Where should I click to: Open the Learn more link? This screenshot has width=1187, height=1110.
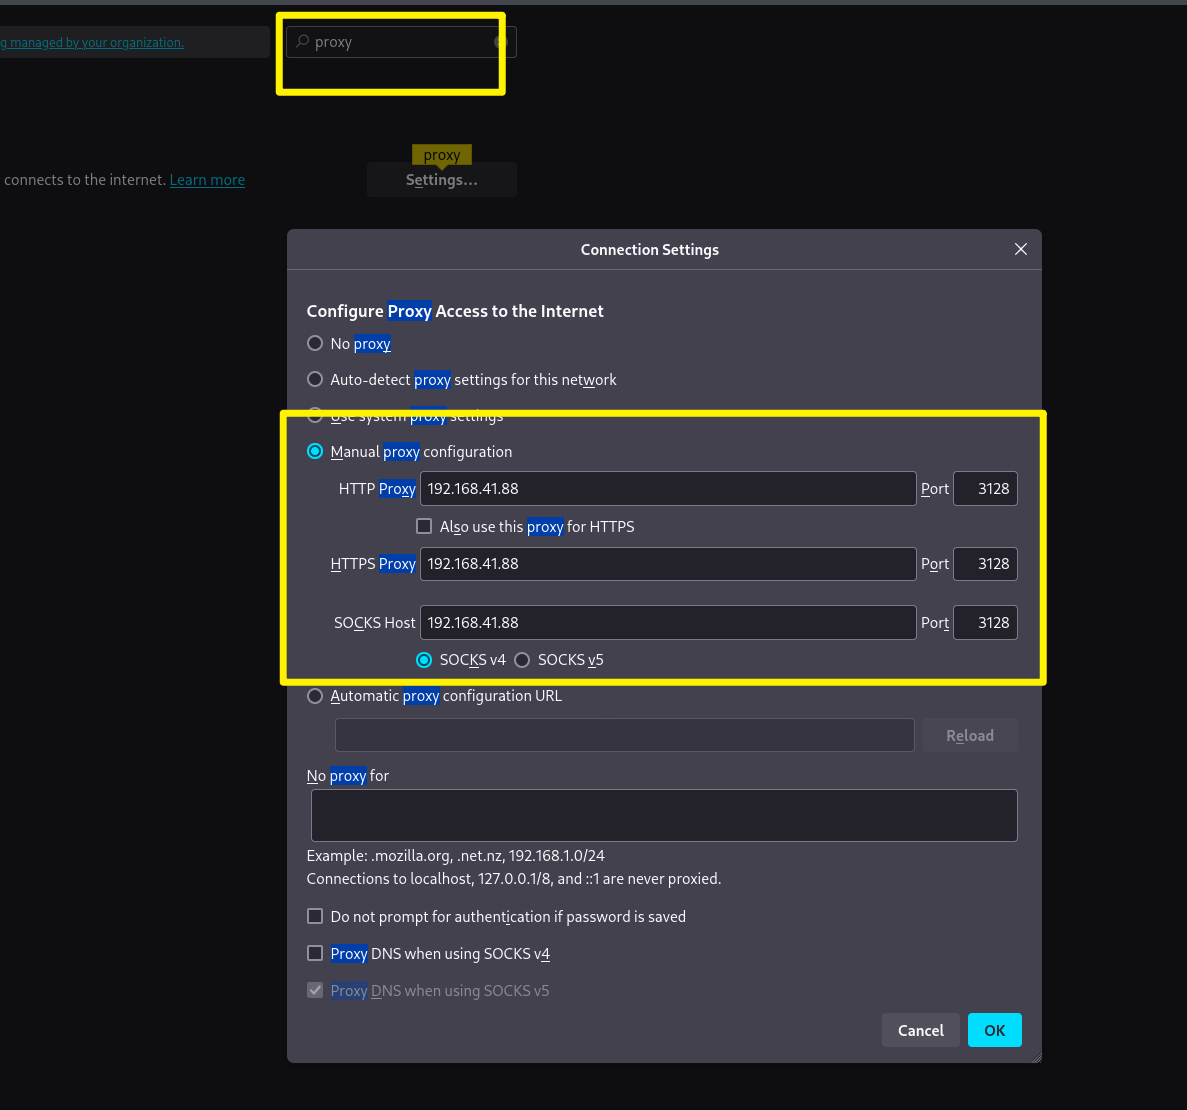pyautogui.click(x=207, y=180)
